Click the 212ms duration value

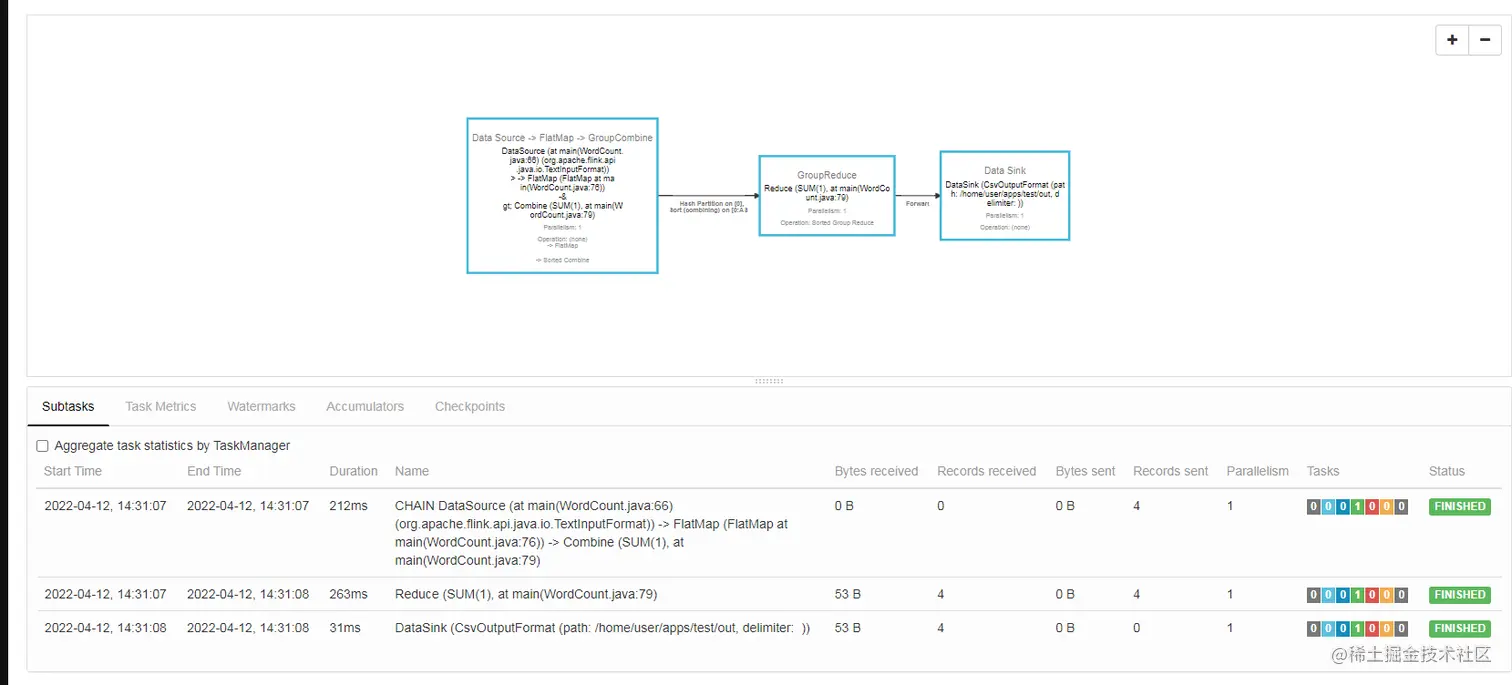[348, 506]
